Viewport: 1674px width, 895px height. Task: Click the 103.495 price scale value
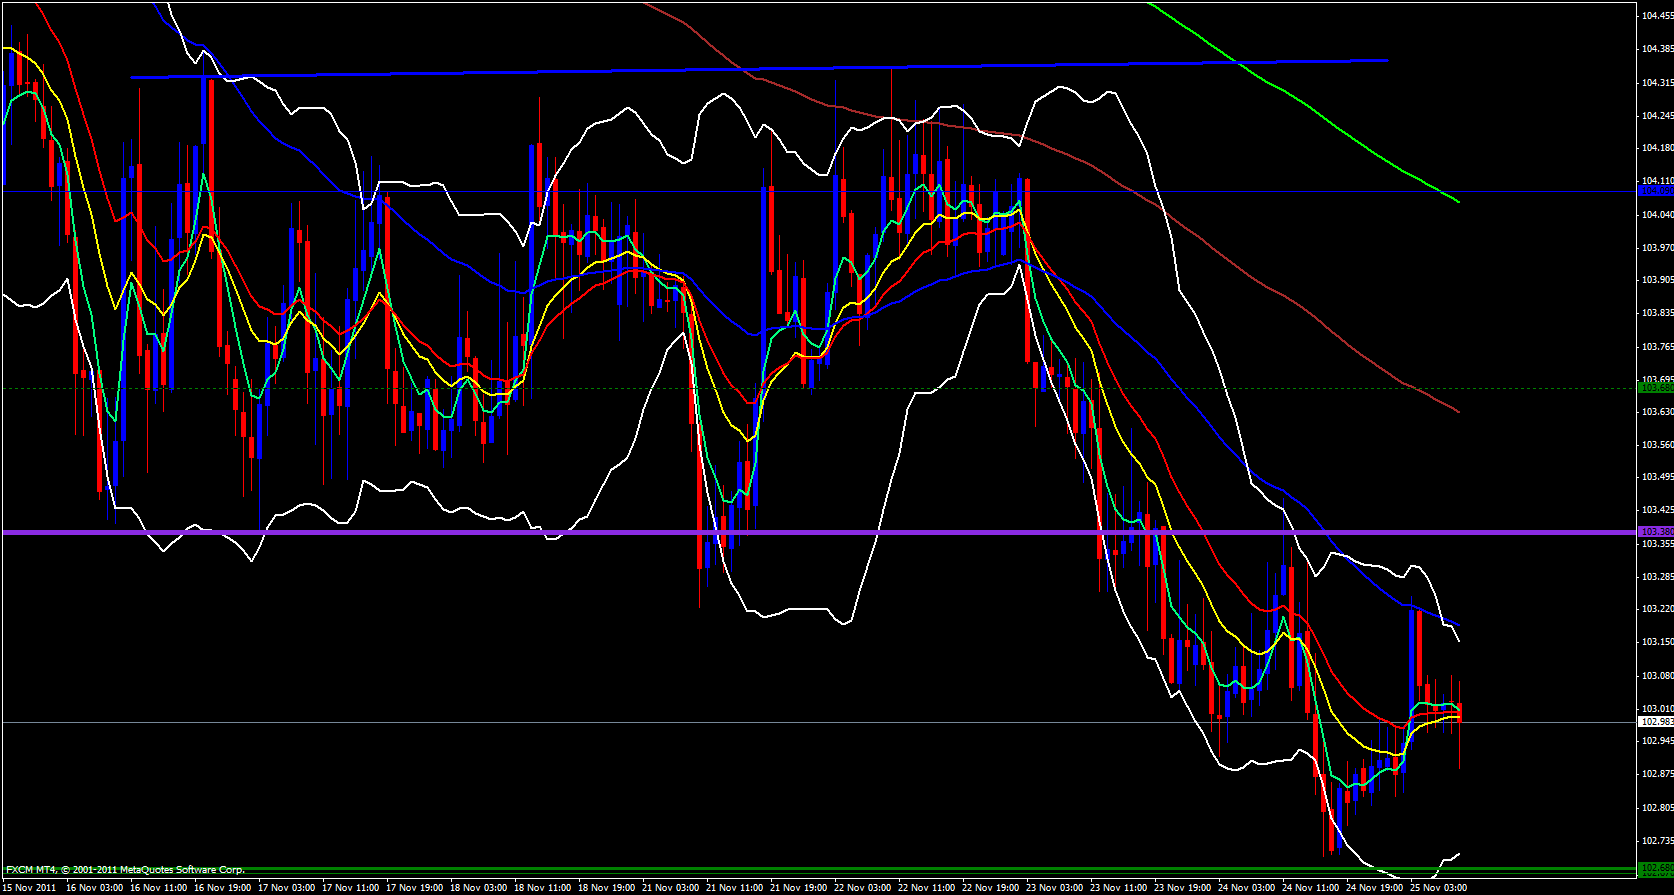point(1656,477)
